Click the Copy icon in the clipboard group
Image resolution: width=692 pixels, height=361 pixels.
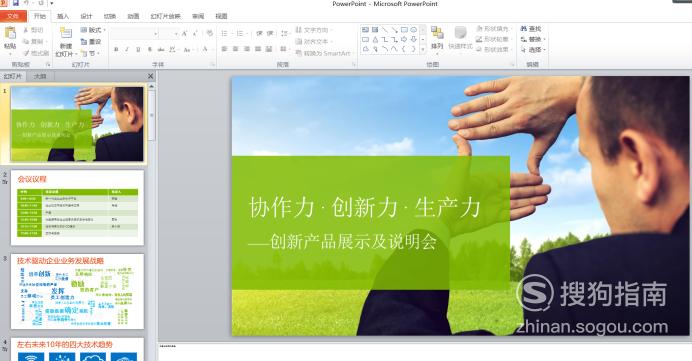point(26,41)
